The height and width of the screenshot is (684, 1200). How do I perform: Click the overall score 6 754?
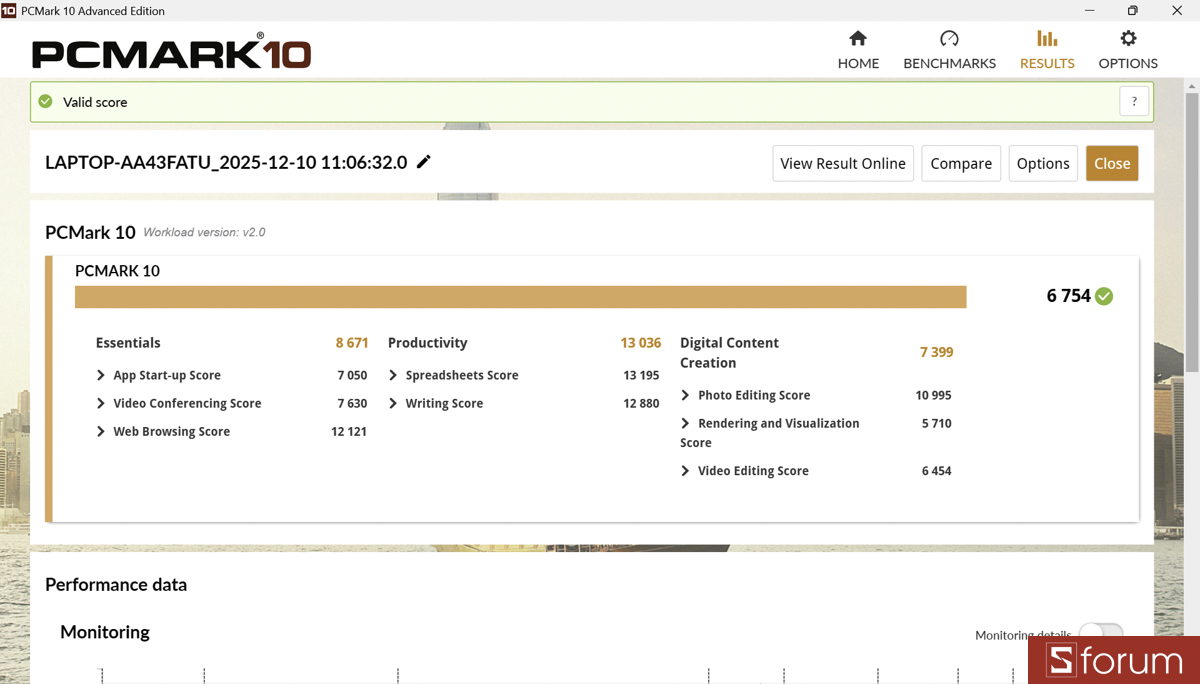click(1068, 296)
